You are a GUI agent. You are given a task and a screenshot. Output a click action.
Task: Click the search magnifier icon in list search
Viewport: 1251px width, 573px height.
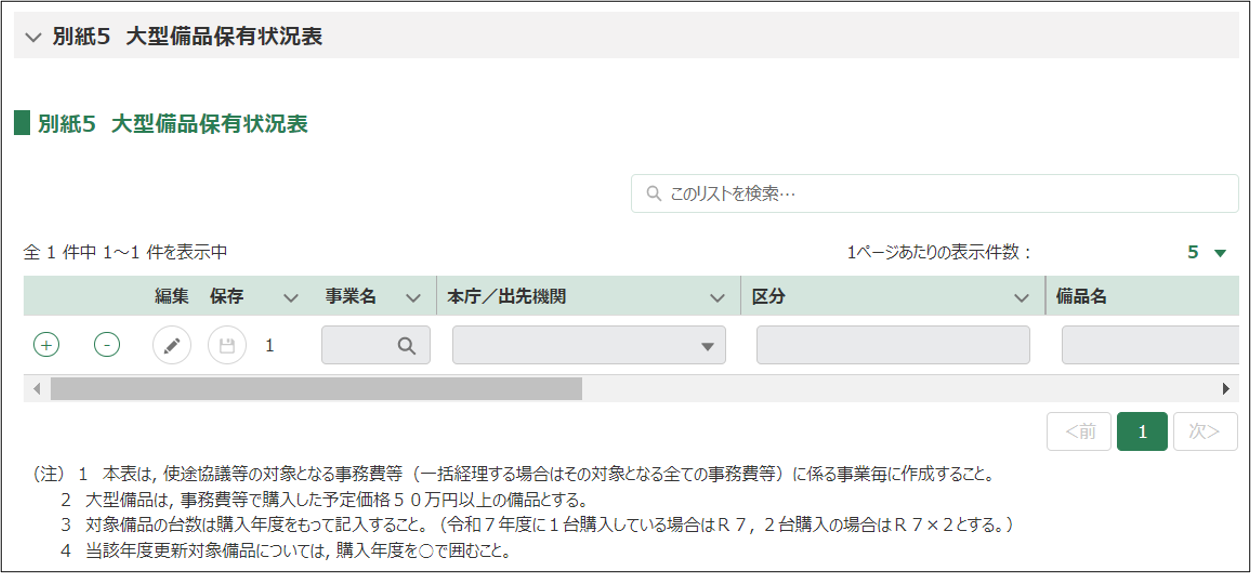click(x=654, y=193)
